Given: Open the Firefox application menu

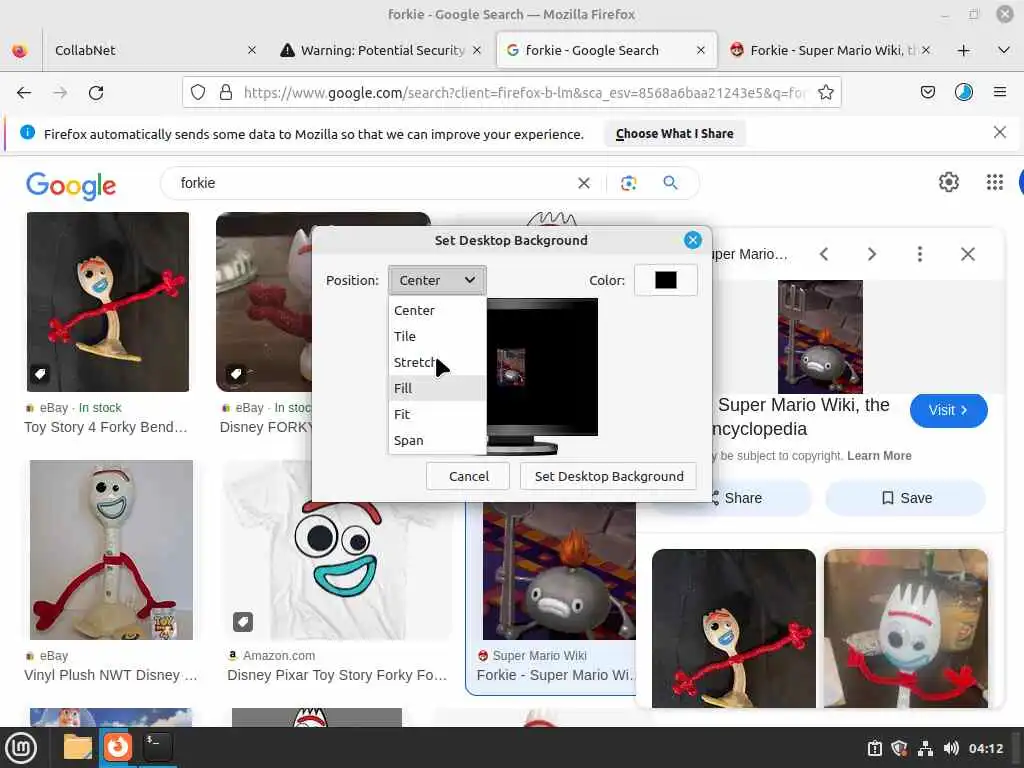Looking at the screenshot, I should point(999,93).
